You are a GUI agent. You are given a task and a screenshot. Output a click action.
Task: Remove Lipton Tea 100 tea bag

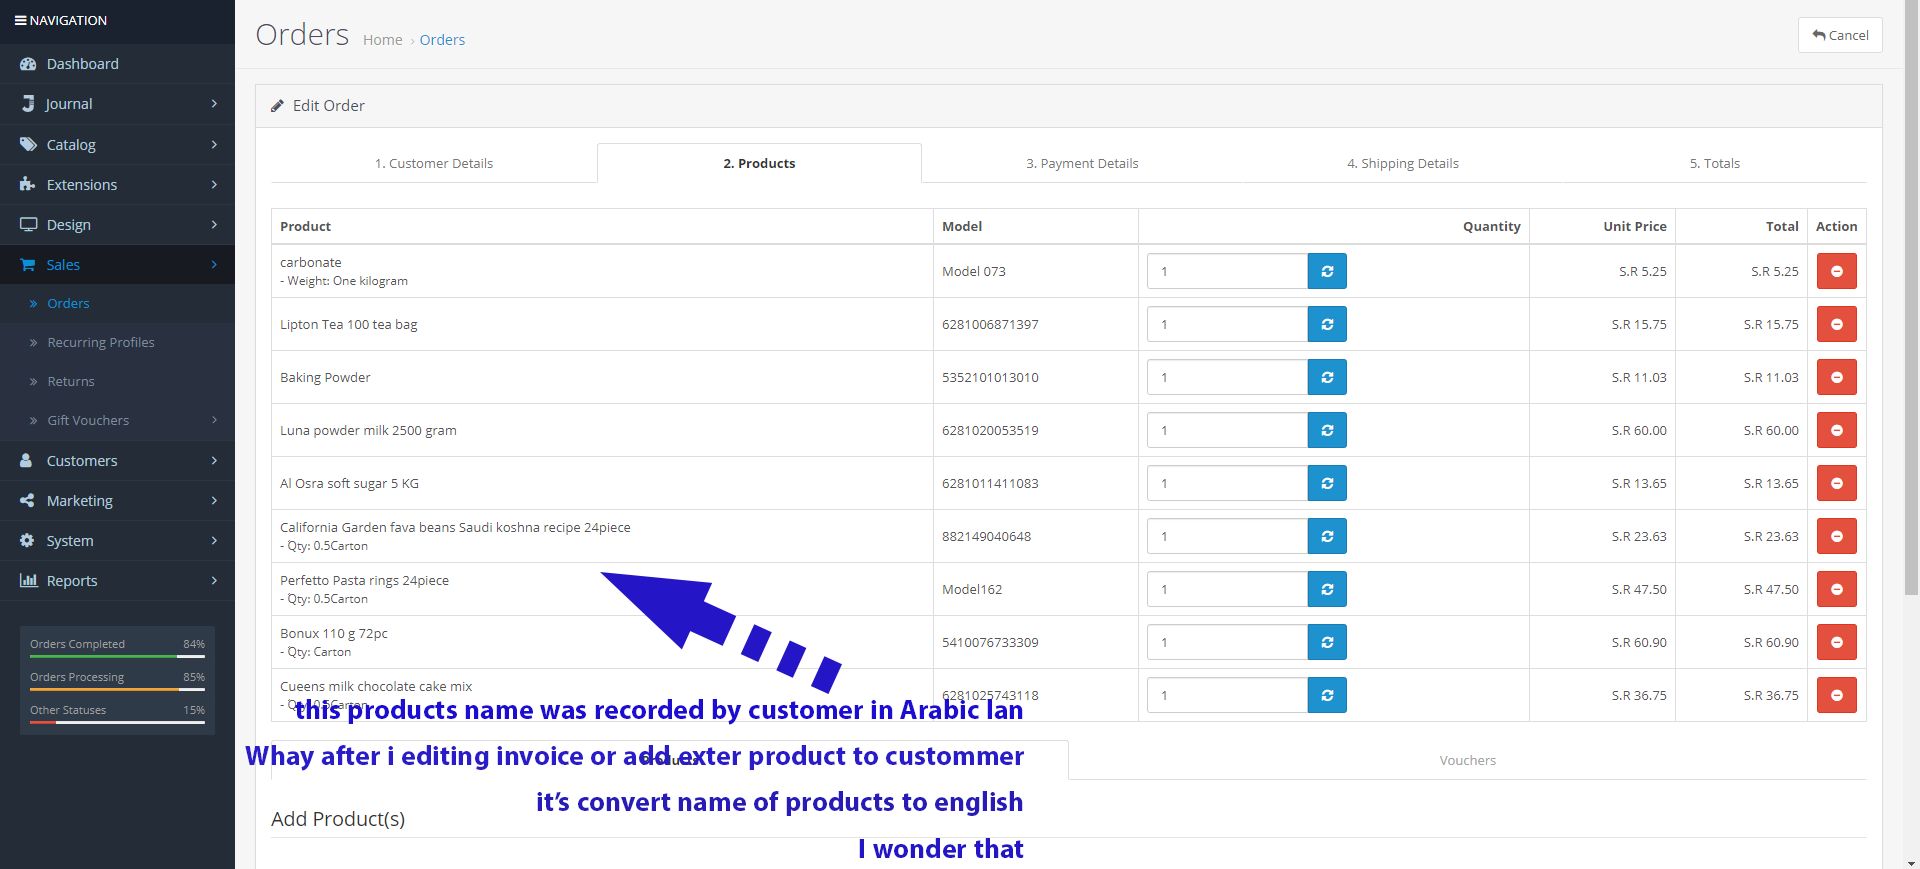click(x=1836, y=324)
